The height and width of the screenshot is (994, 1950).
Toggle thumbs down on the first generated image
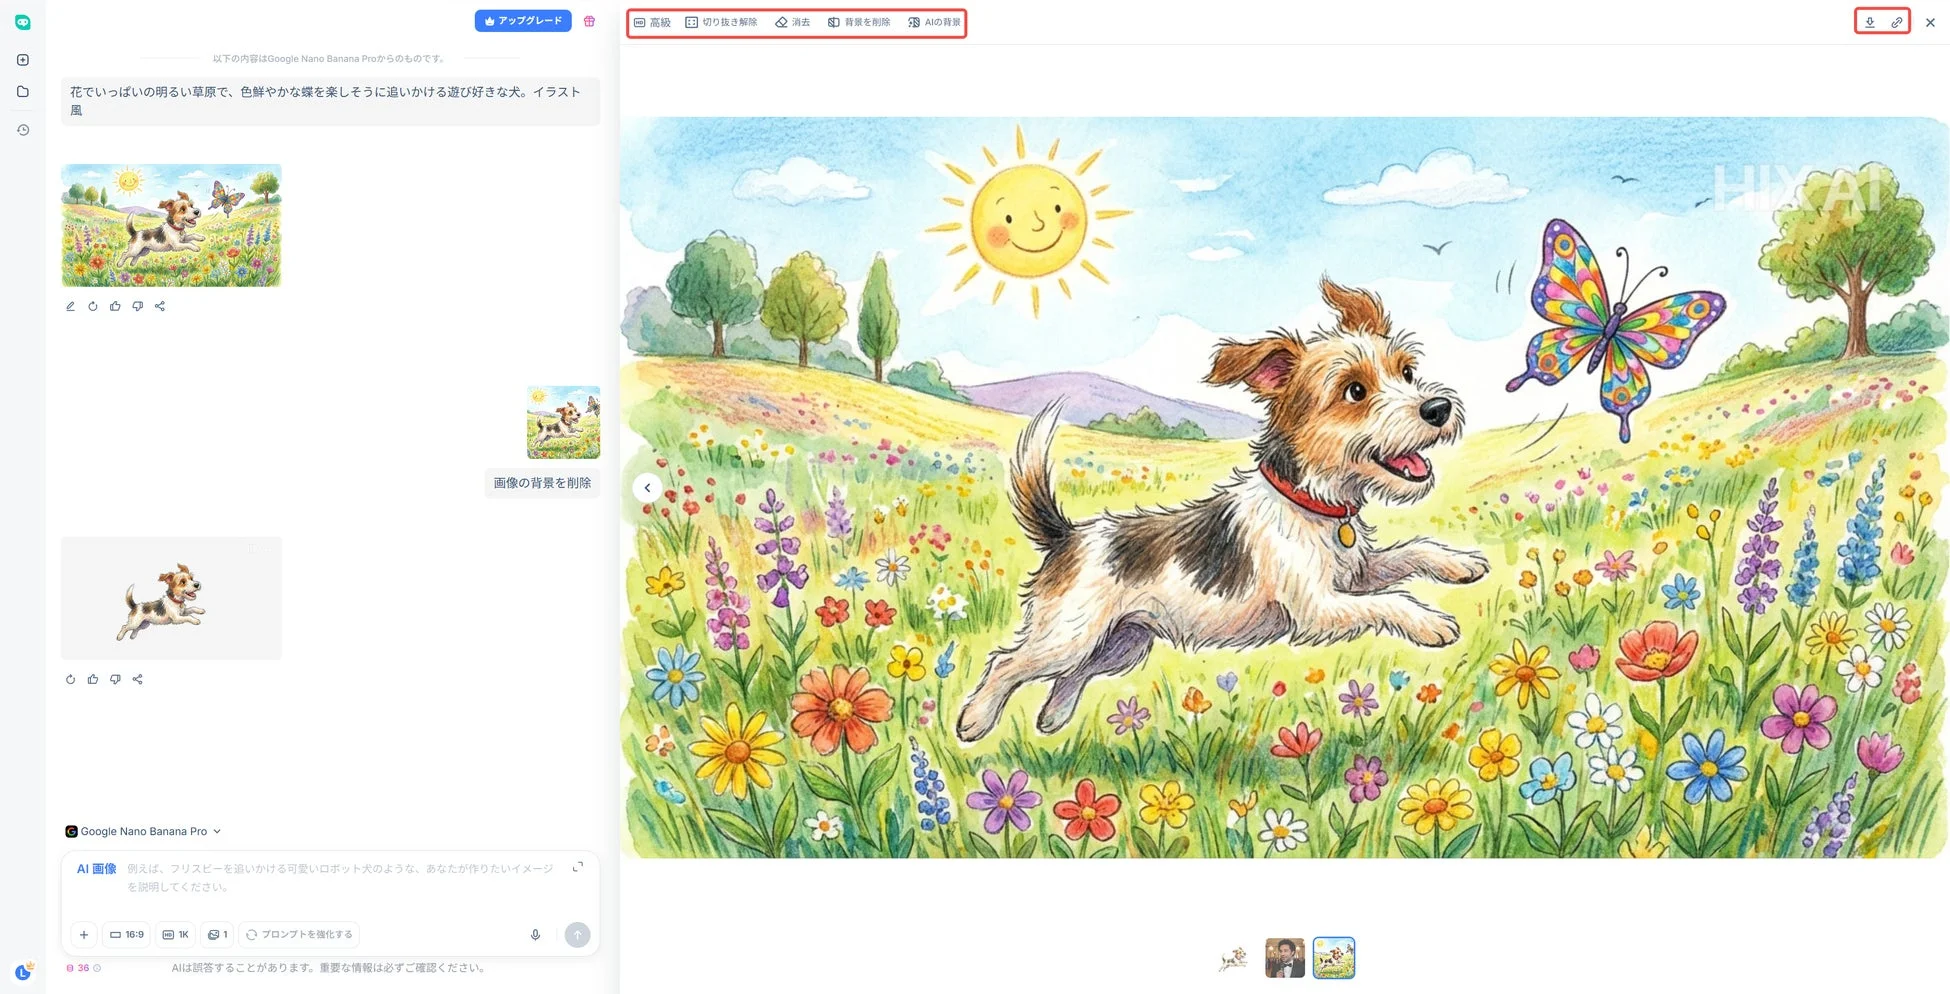(x=137, y=306)
